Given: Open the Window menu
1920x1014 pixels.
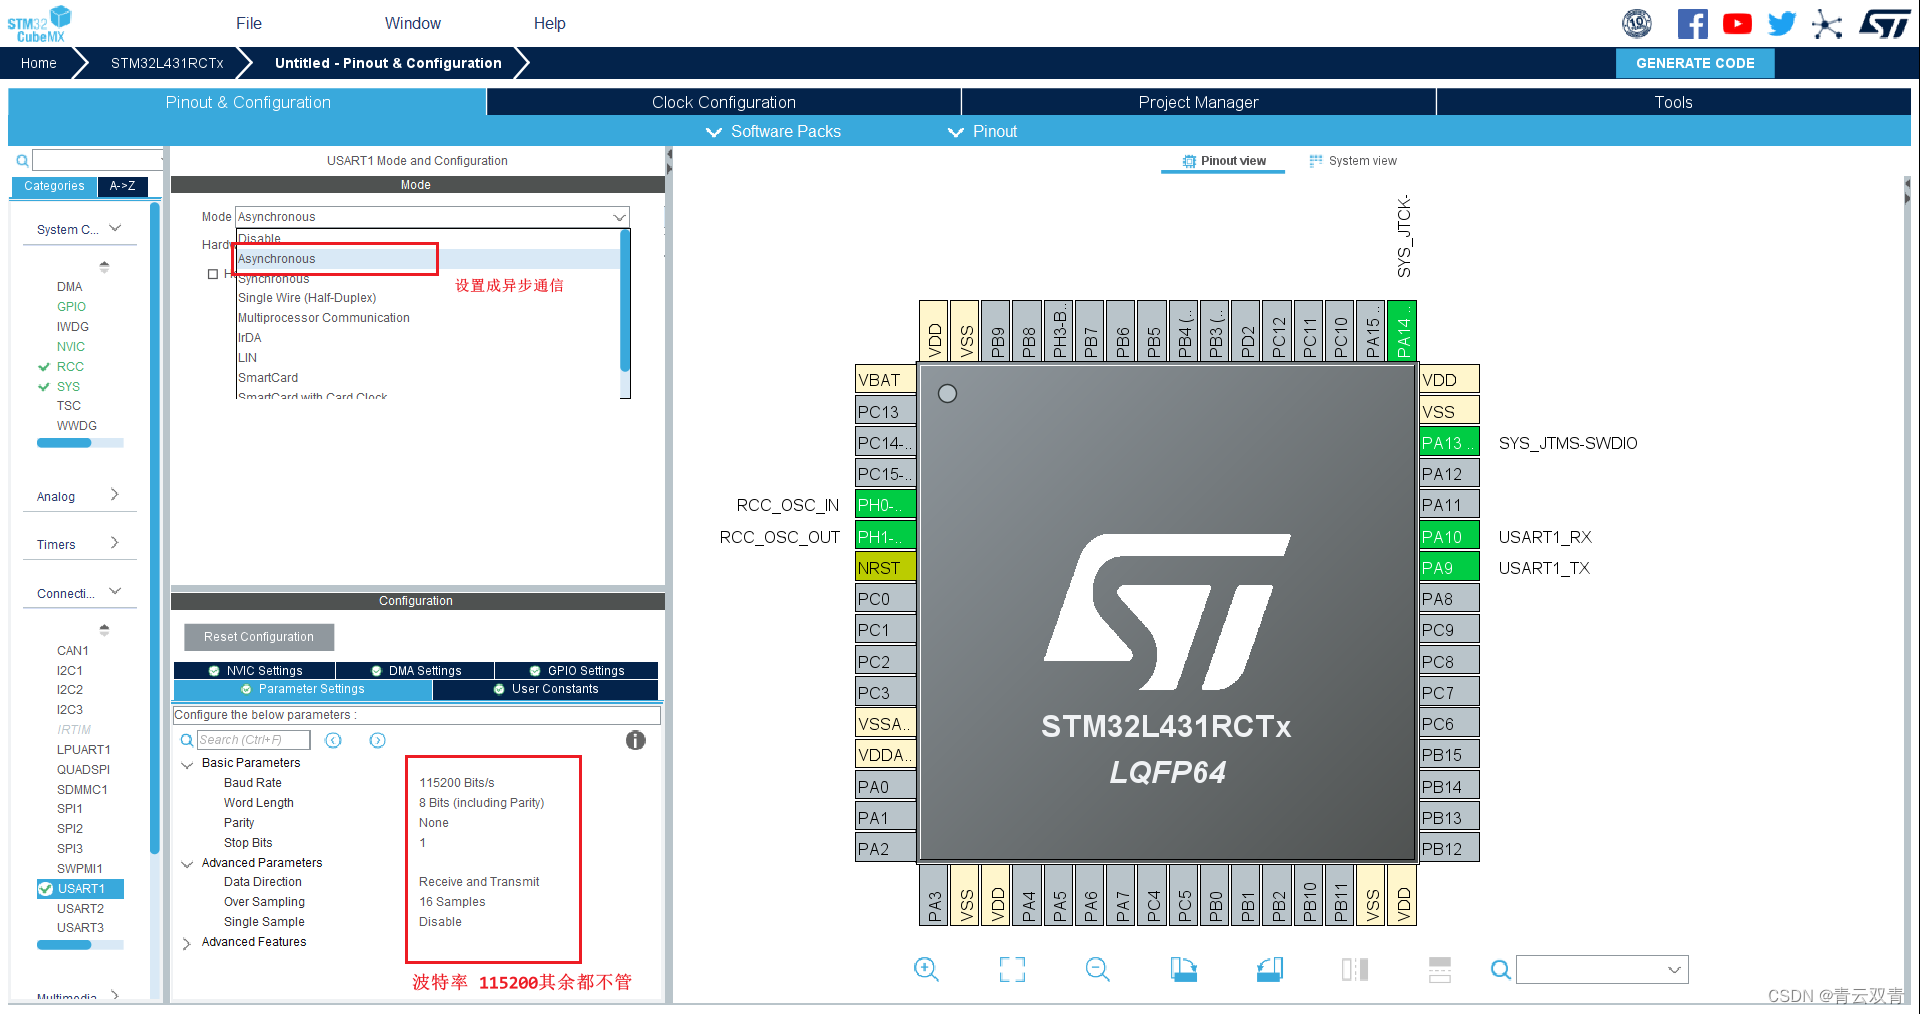Looking at the screenshot, I should point(413,23).
